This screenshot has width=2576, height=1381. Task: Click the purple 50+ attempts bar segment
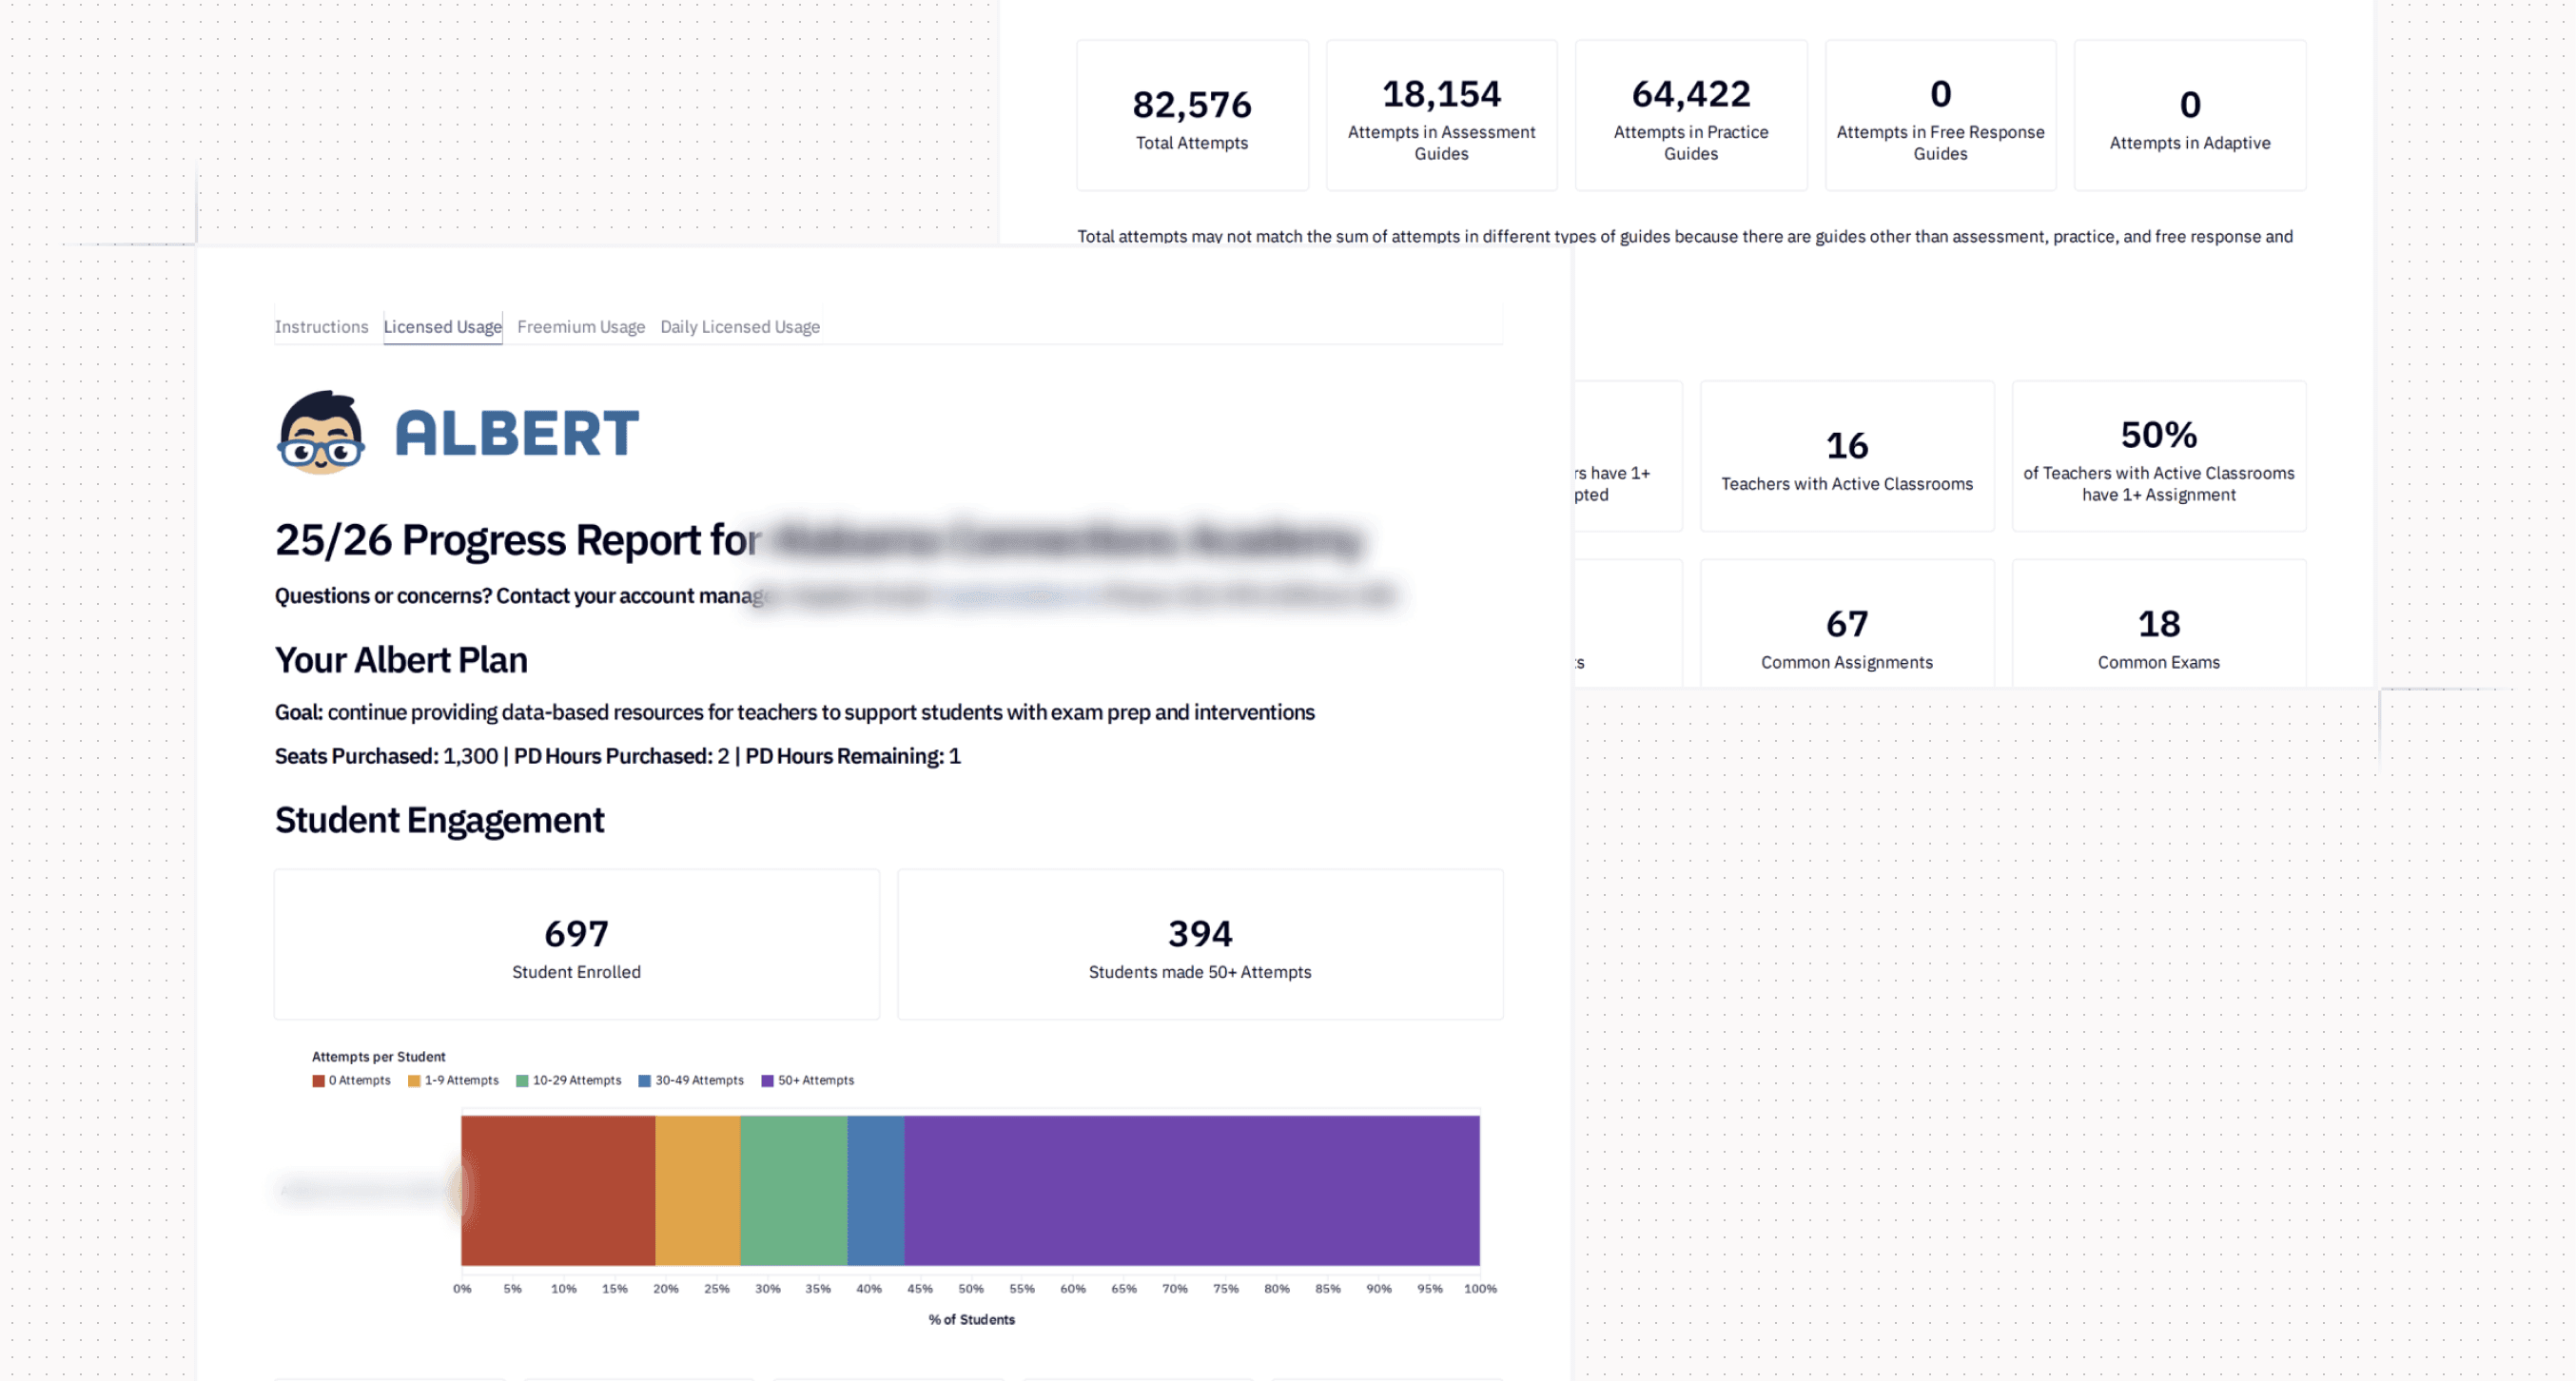pyautogui.click(x=1192, y=1190)
